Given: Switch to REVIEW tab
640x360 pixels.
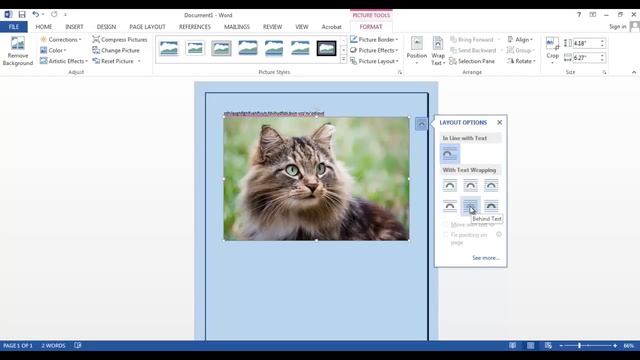Looking at the screenshot, I should coord(272,27).
